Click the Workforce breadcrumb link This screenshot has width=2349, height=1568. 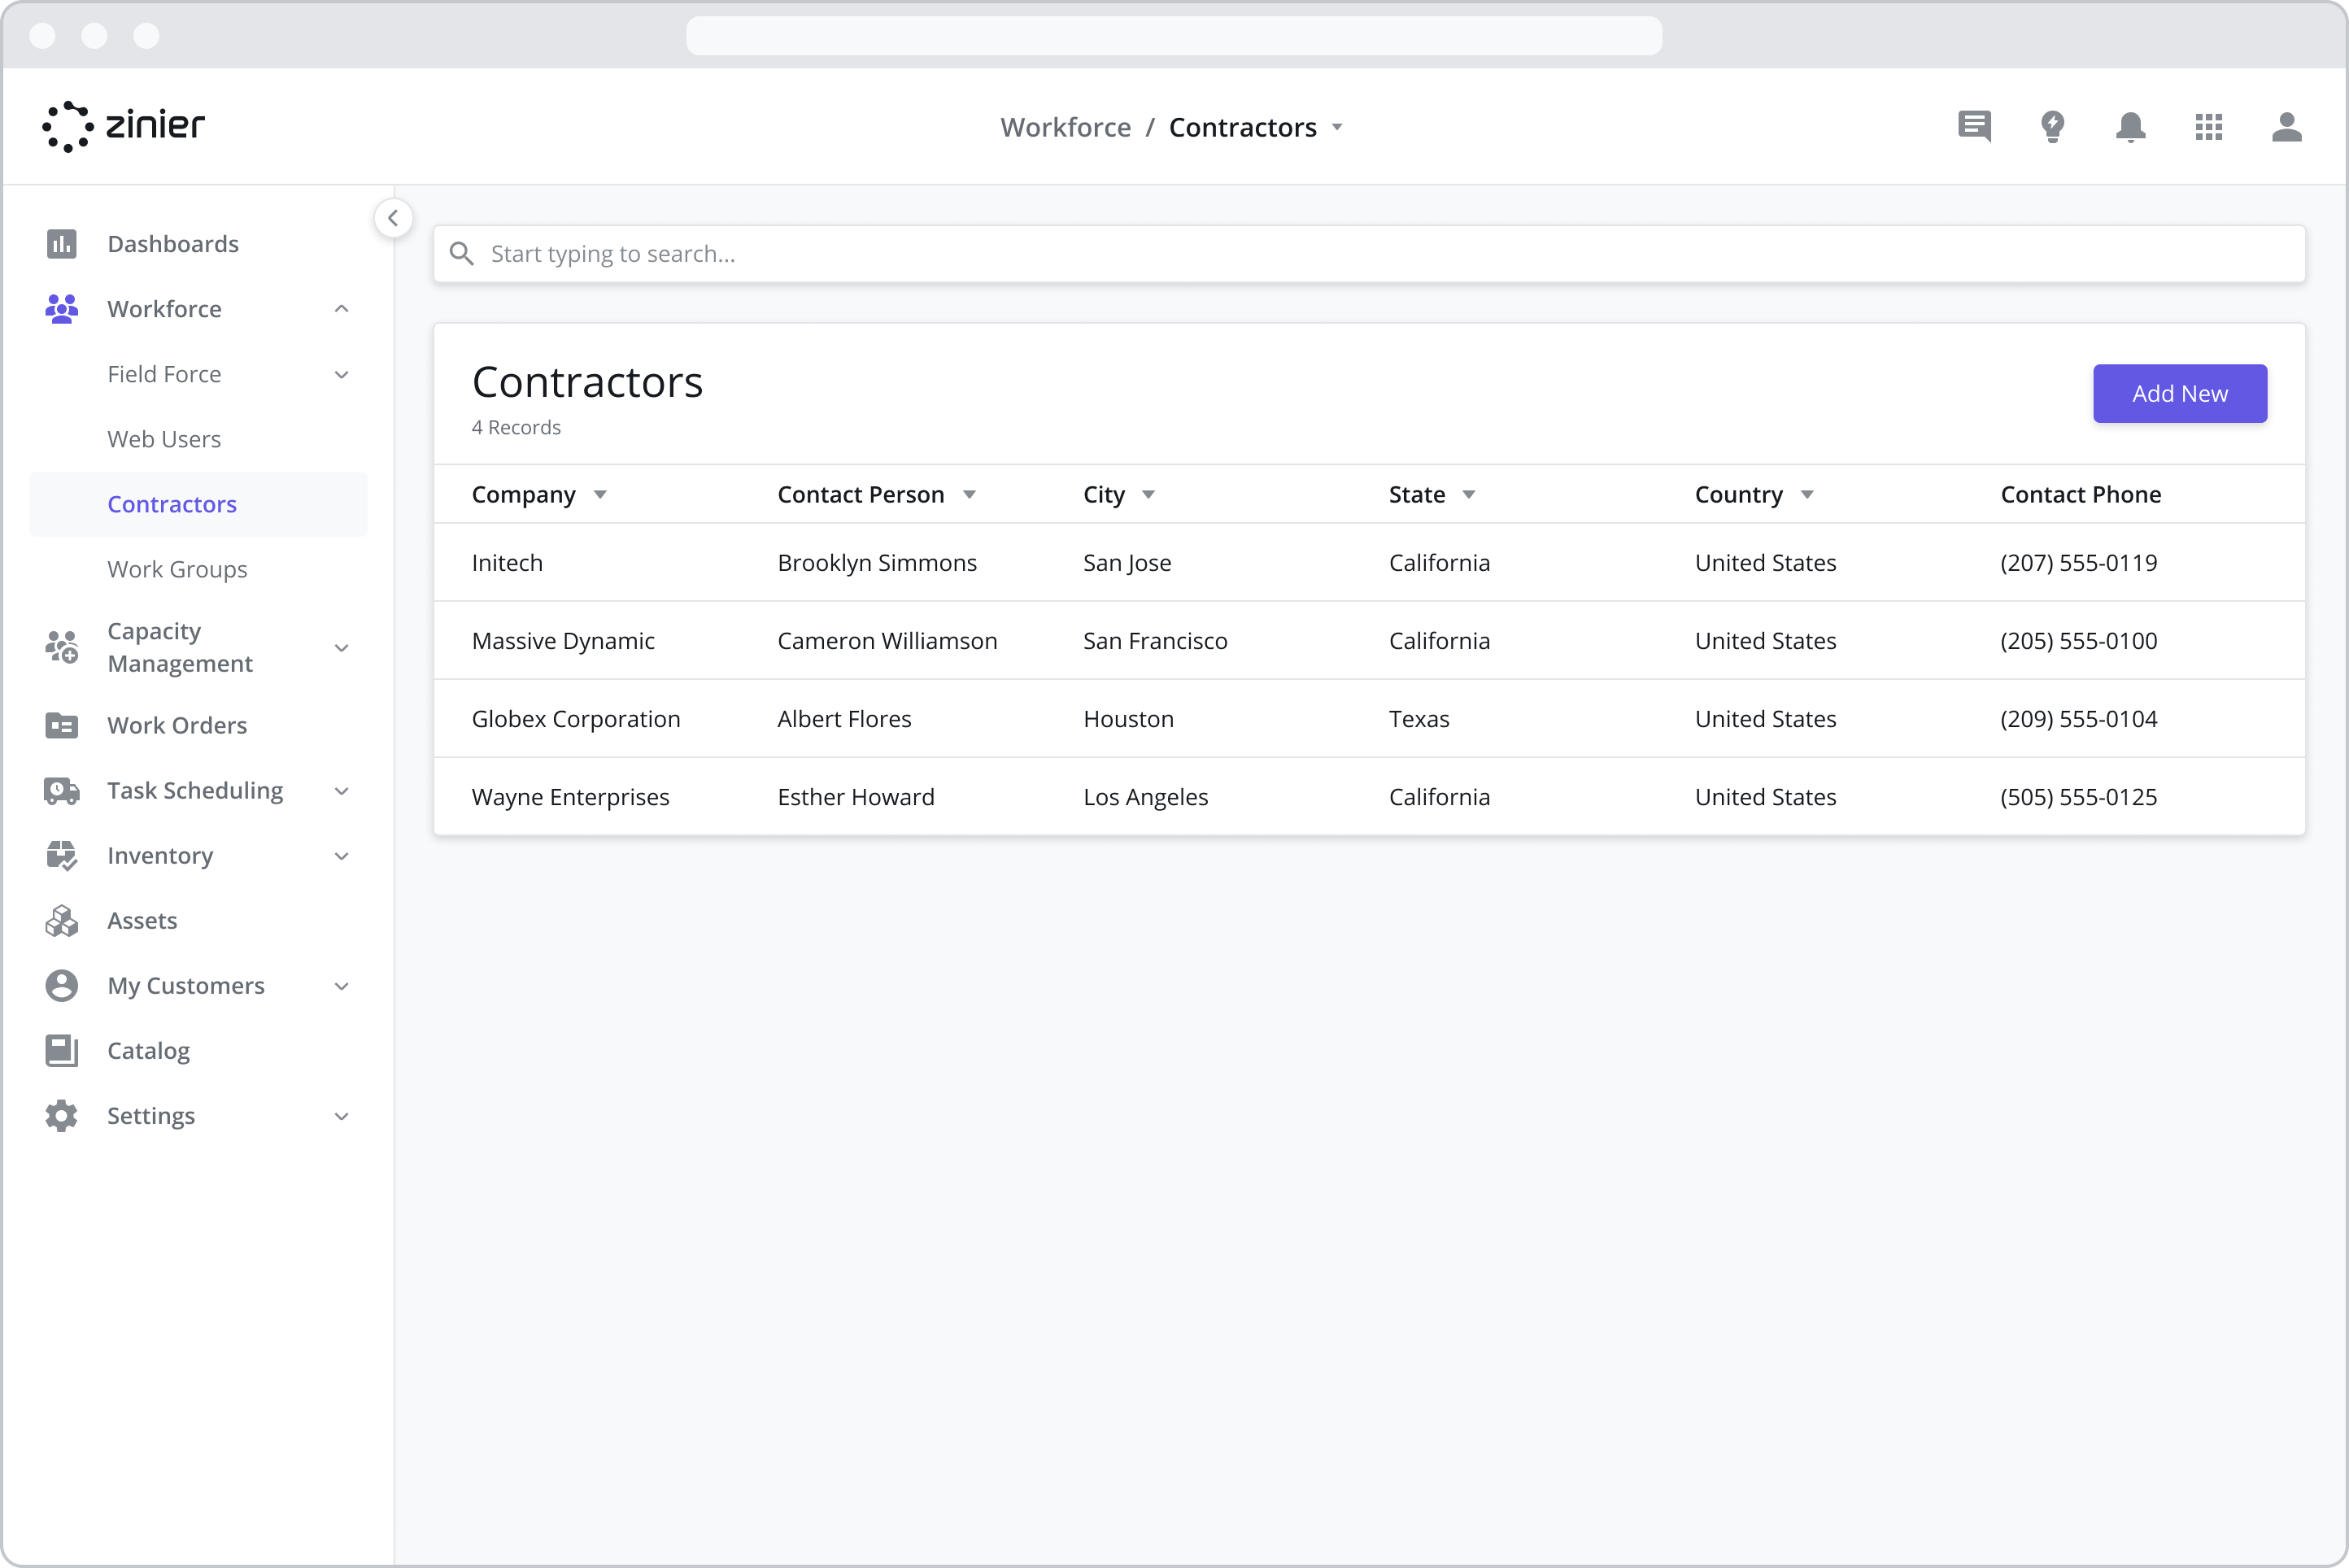click(1065, 127)
